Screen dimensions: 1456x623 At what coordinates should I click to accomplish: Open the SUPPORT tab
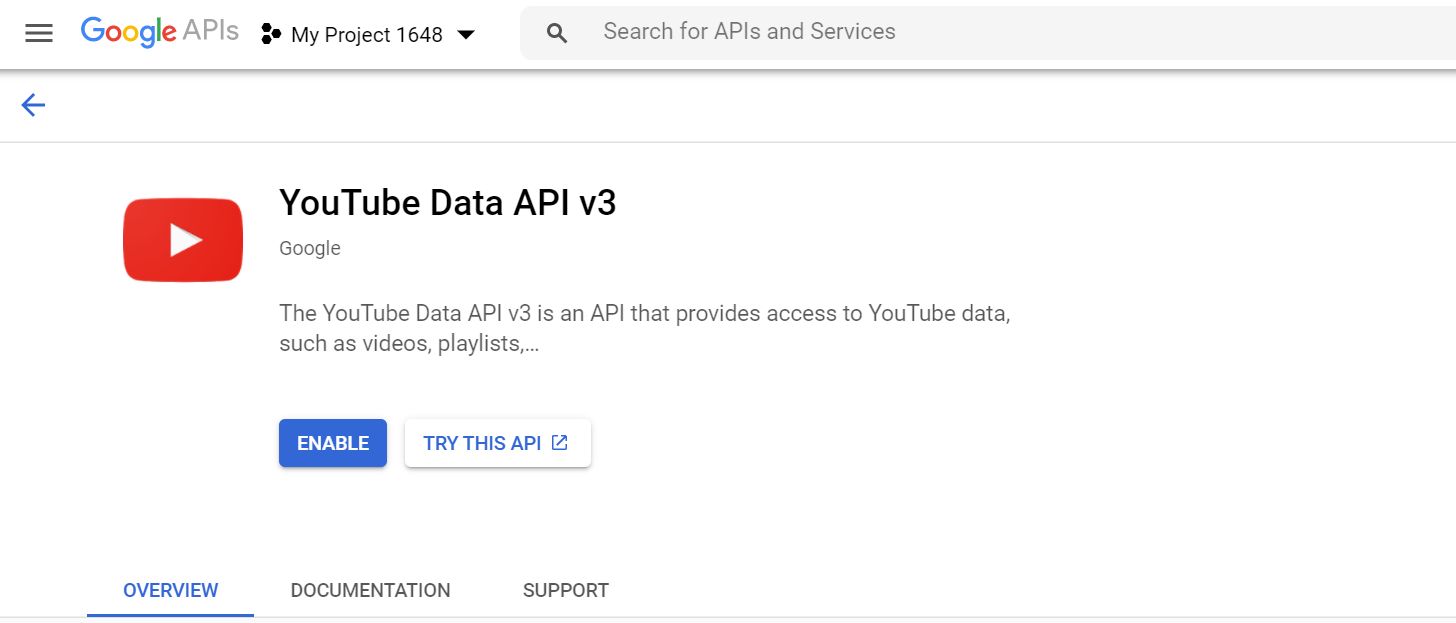[x=565, y=590]
